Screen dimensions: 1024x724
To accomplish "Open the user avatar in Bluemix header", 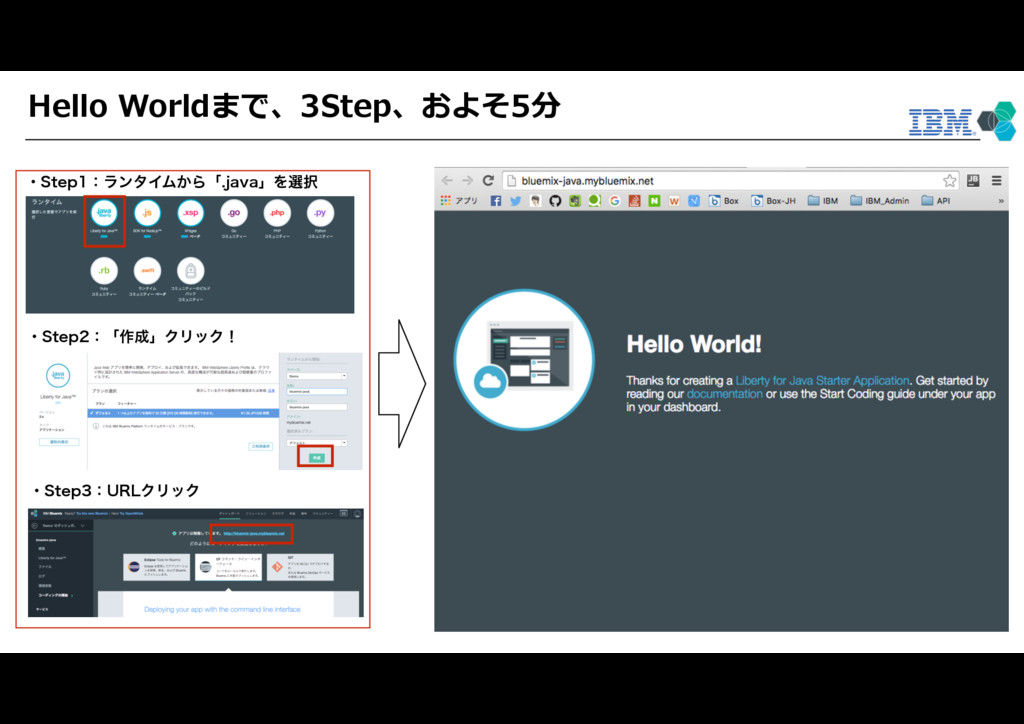I will click(x=357, y=514).
